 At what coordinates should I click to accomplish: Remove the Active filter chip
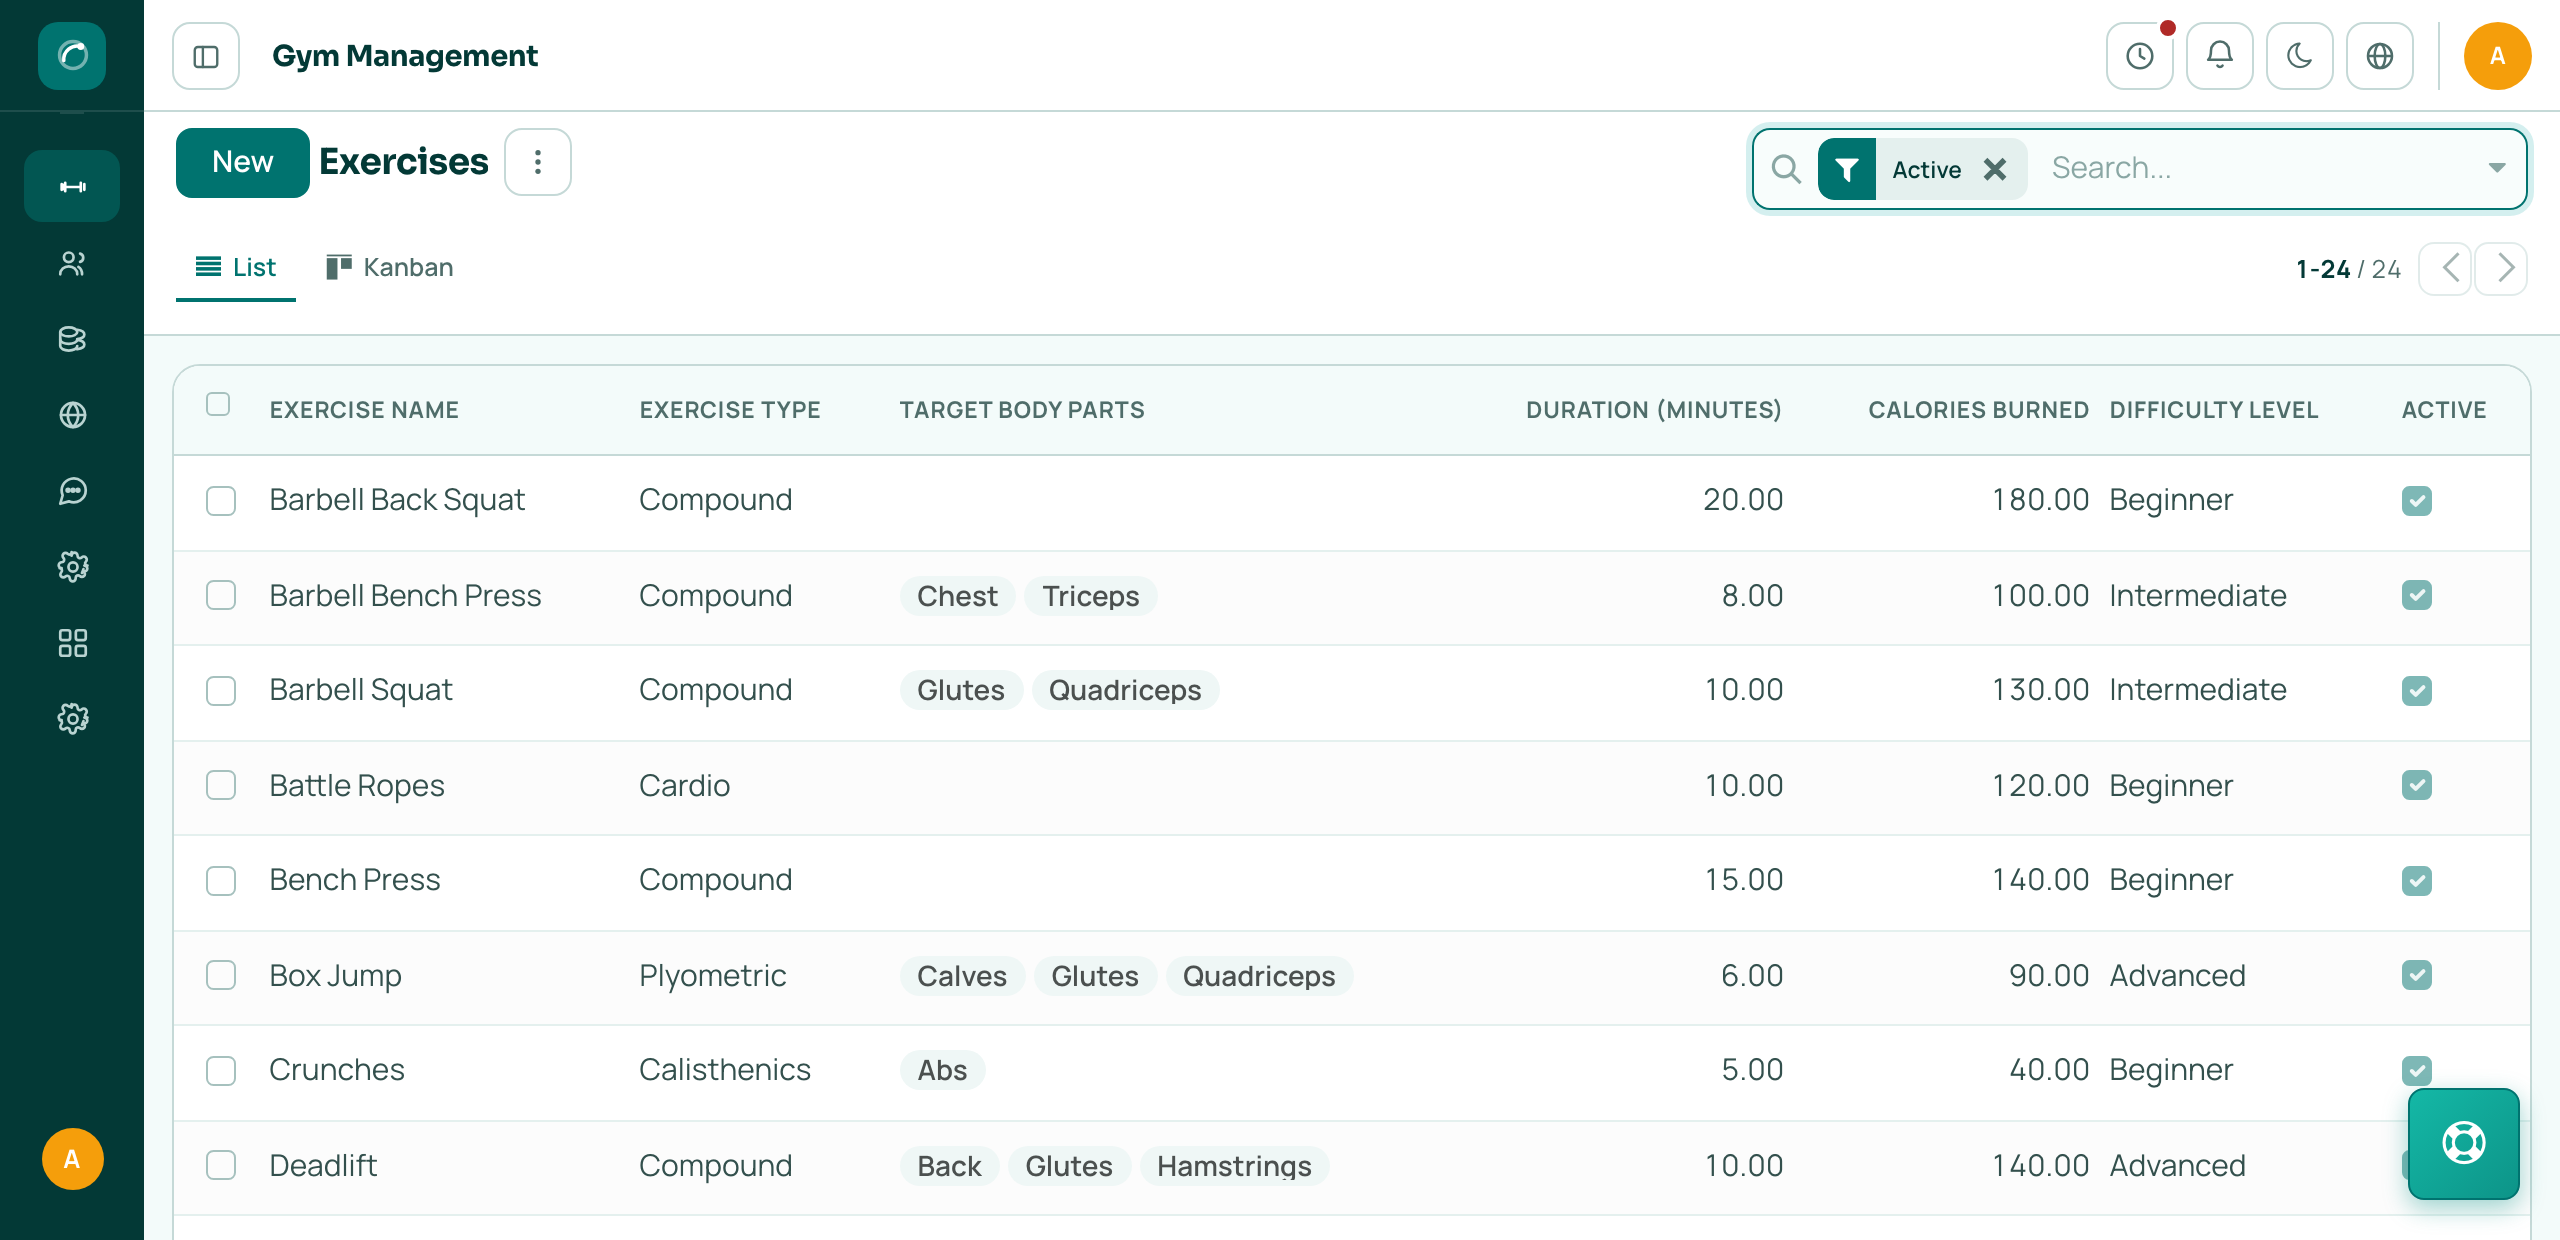(x=1995, y=170)
